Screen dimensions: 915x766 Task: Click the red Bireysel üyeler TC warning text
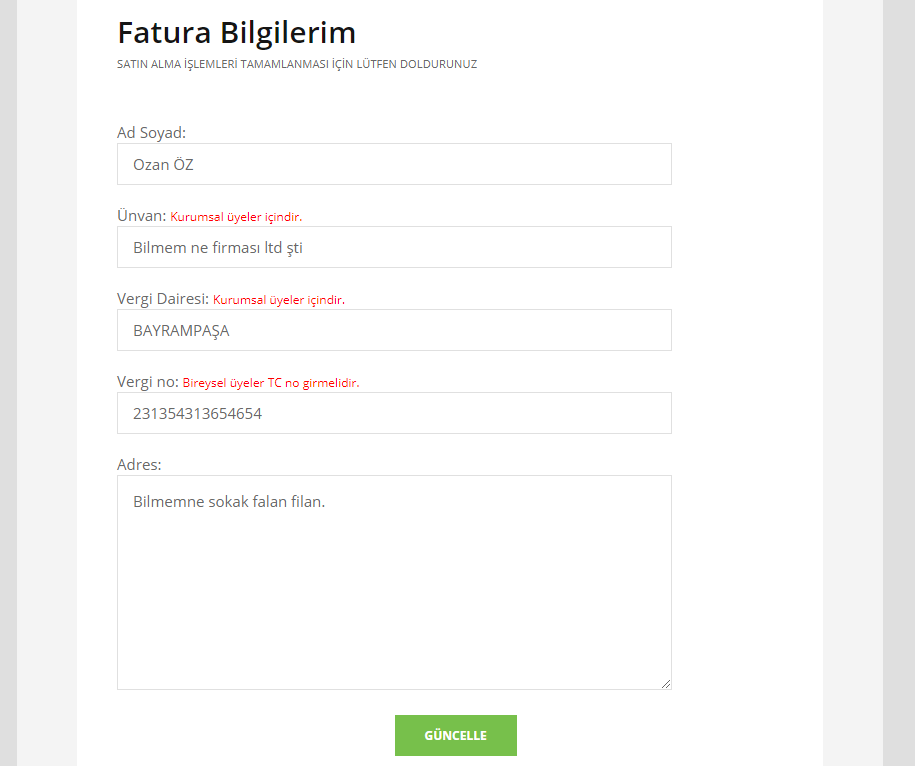tap(270, 382)
